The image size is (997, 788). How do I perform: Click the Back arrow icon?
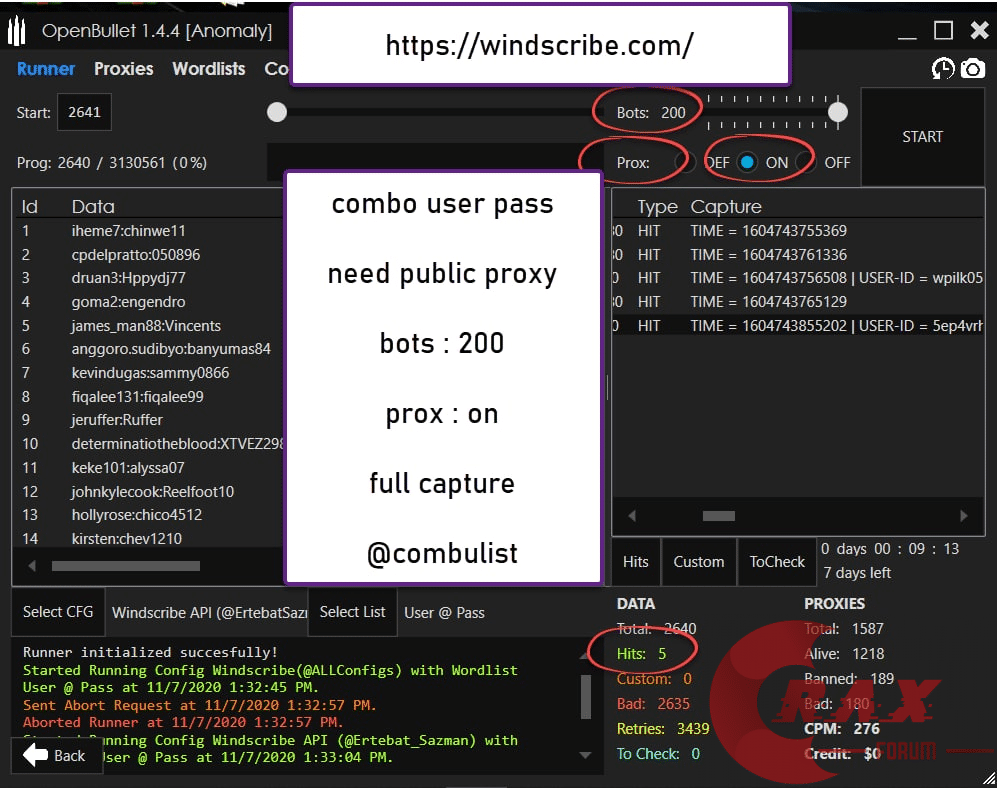coord(36,755)
